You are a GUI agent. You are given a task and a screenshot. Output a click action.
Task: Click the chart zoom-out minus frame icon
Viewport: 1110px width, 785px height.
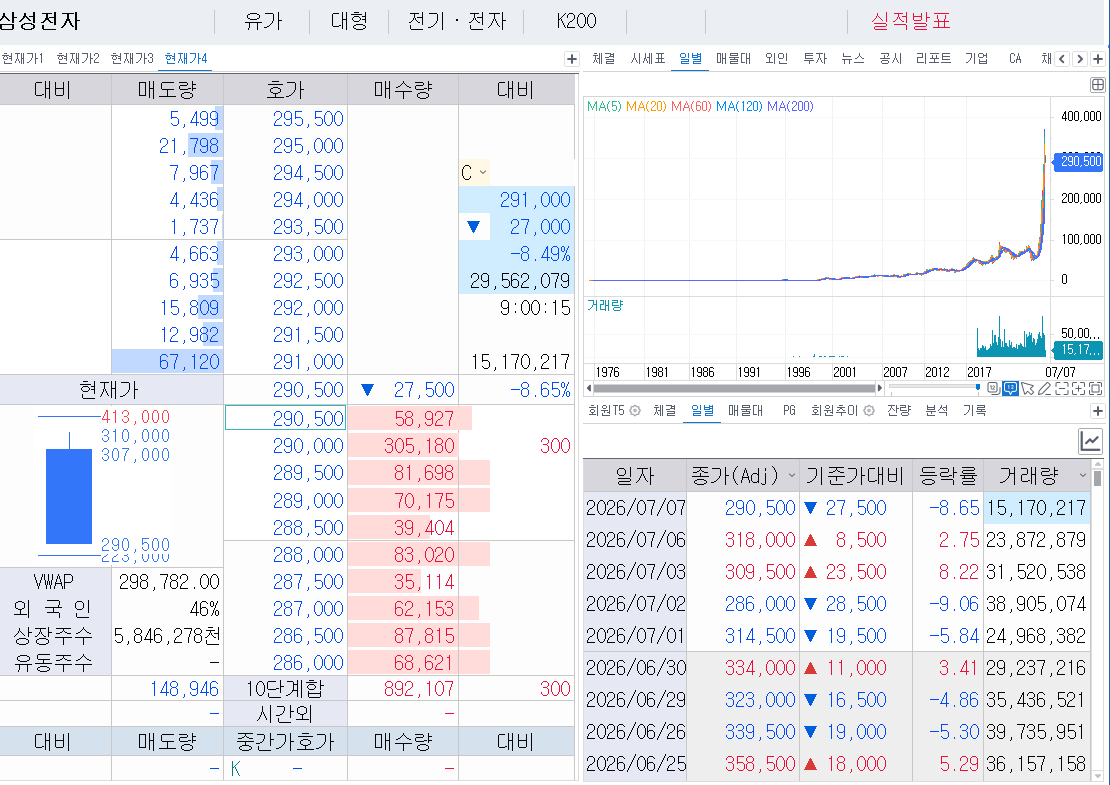point(1061,388)
